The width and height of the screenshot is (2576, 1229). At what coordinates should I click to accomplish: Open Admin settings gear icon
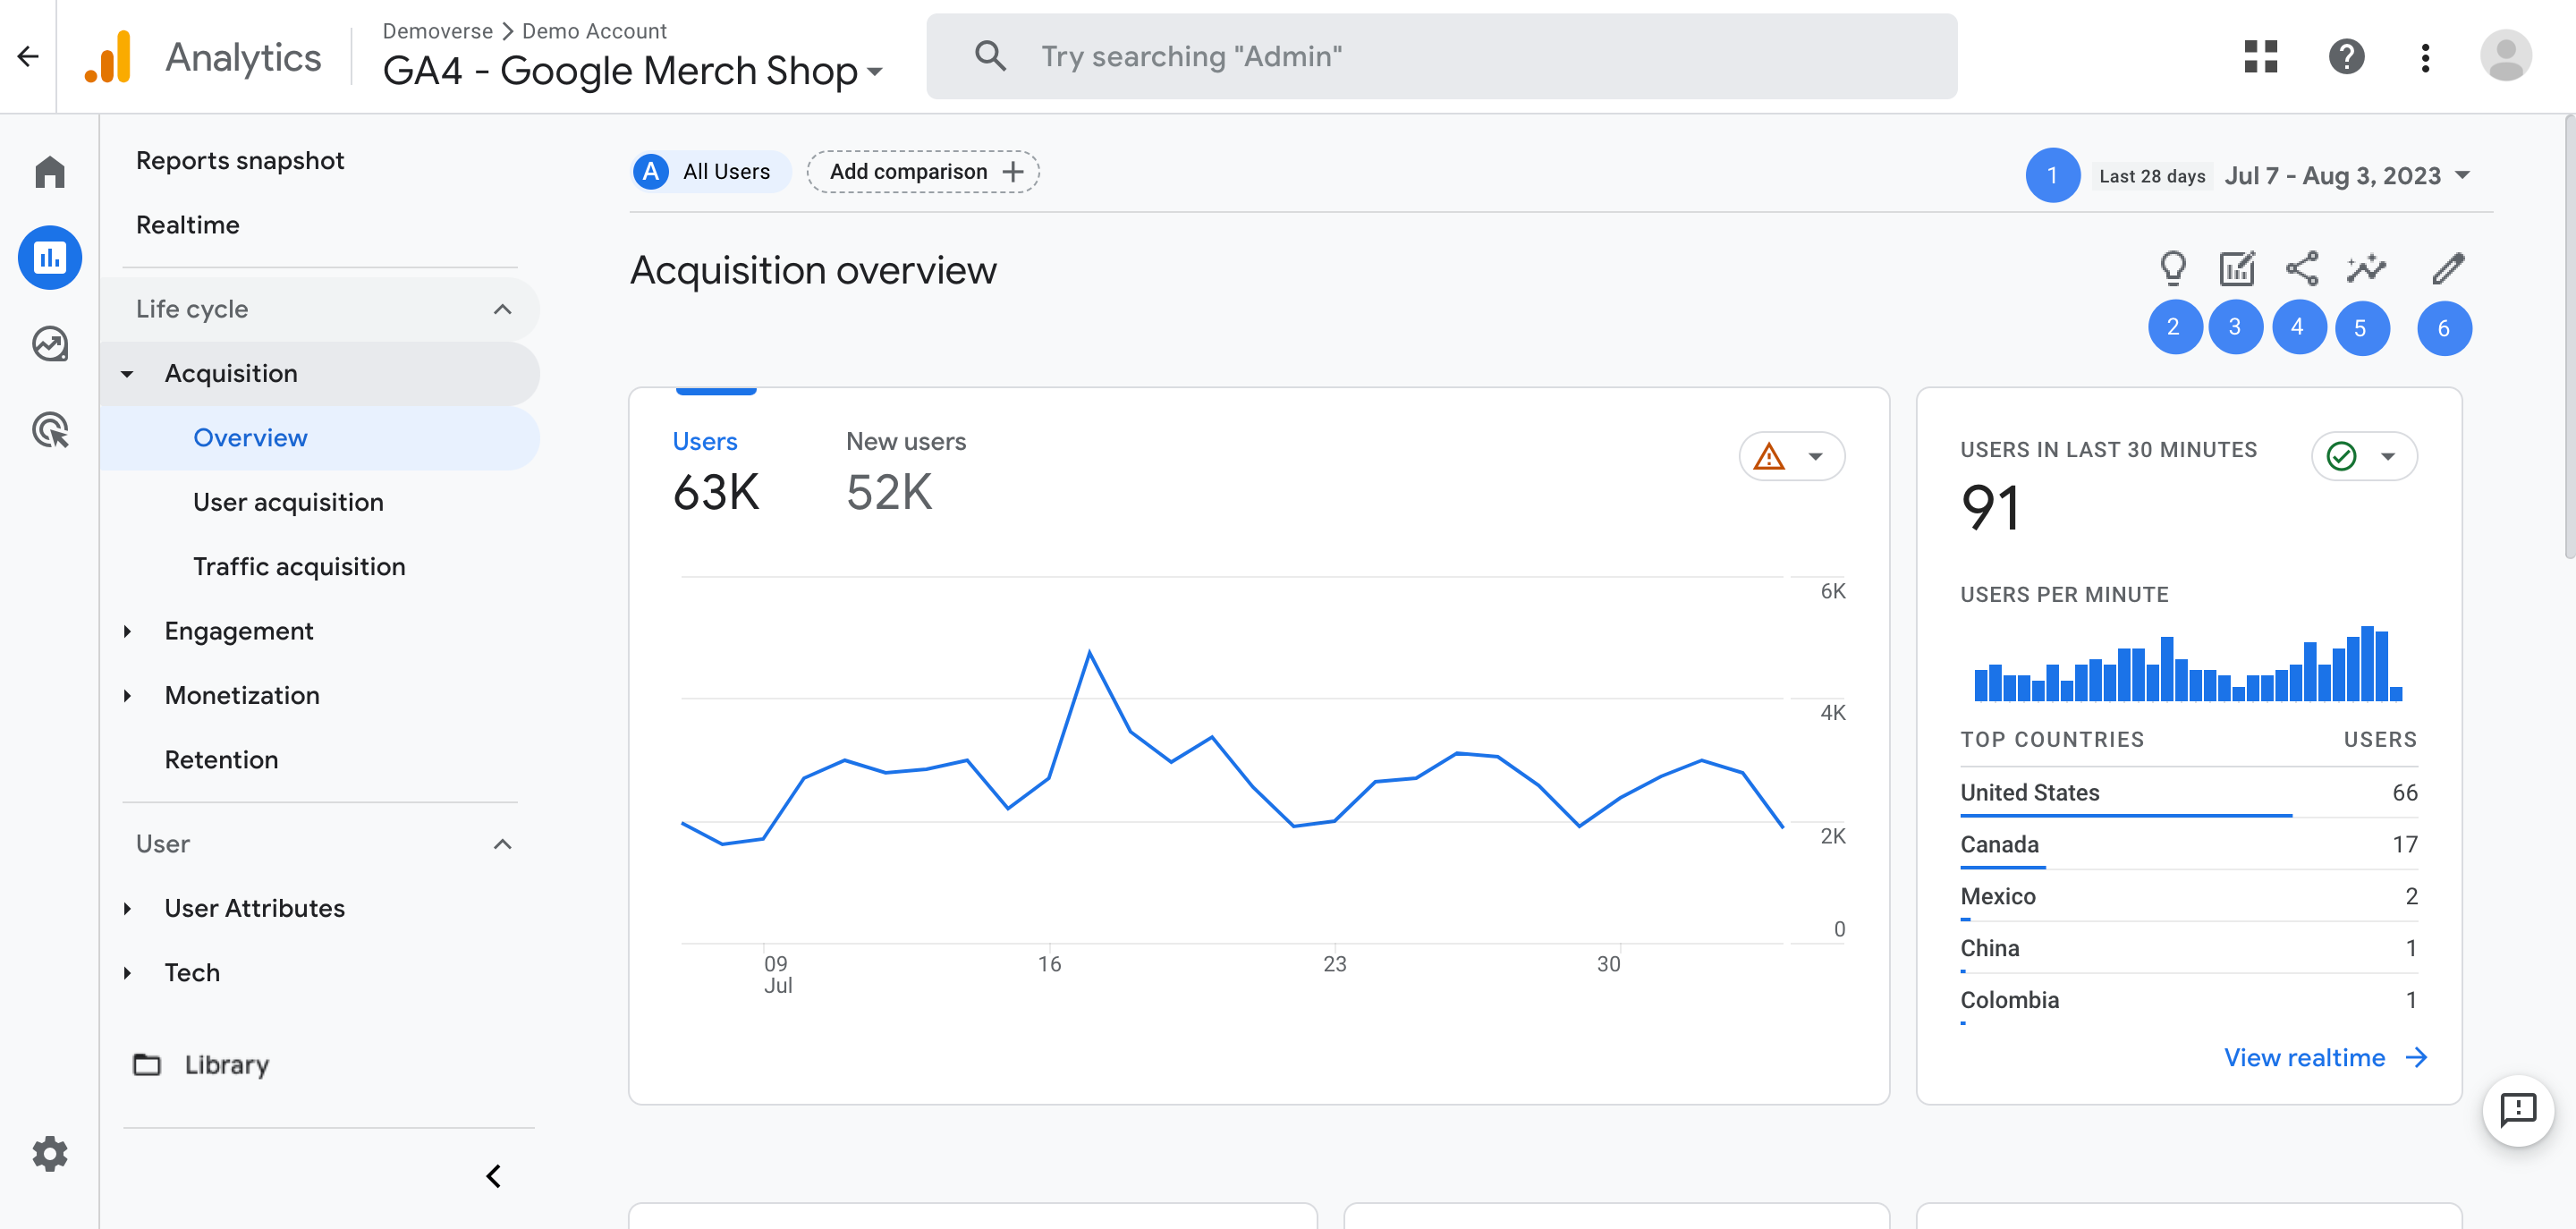click(x=50, y=1153)
